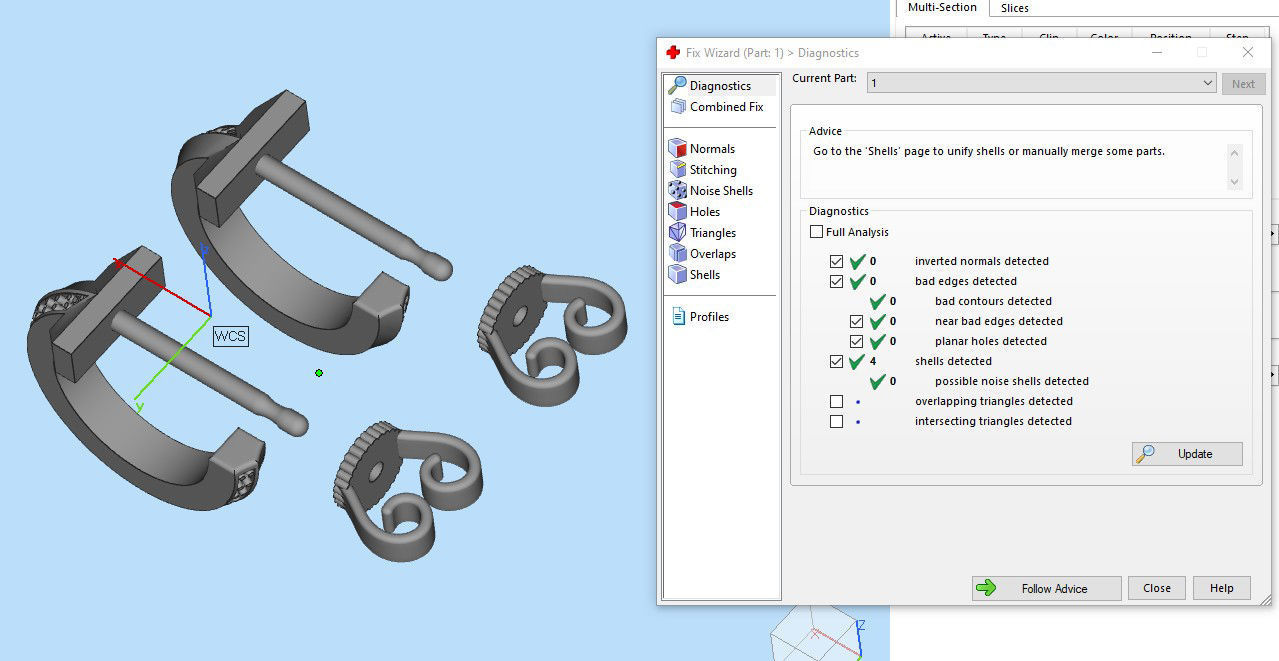
Task: Select the Normals page label
Action: 712,149
